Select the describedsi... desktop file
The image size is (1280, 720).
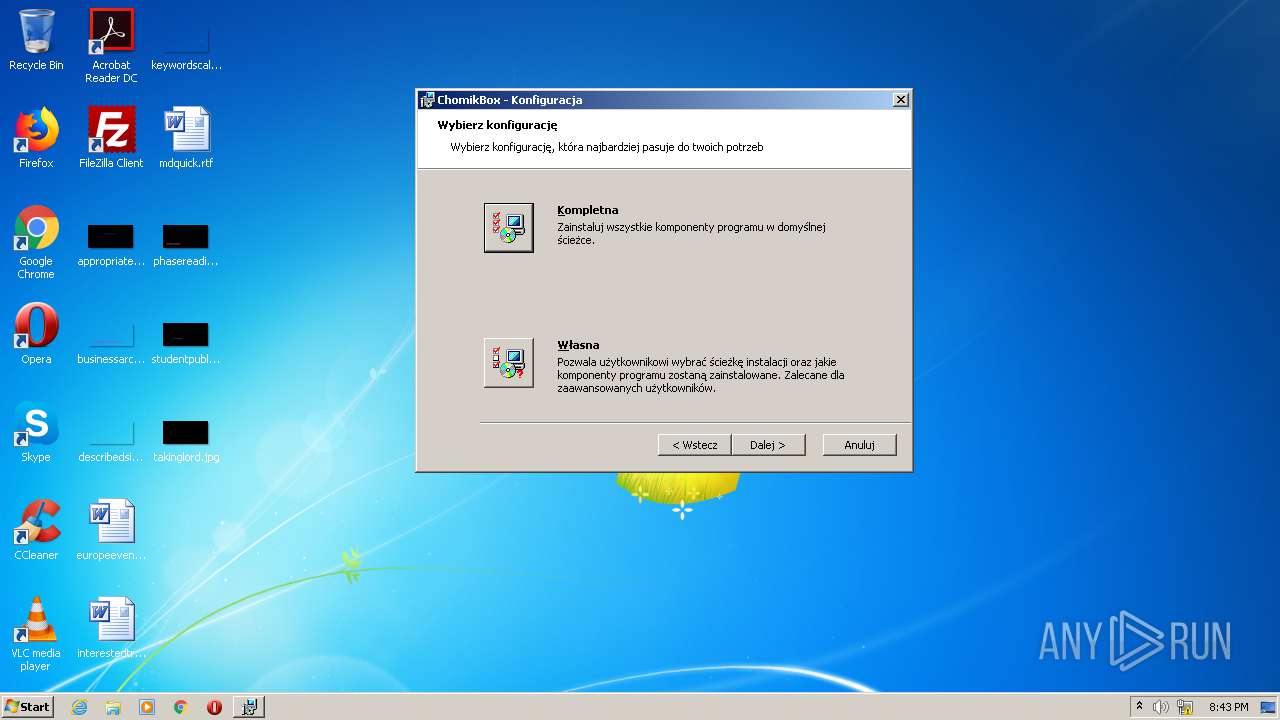point(111,442)
